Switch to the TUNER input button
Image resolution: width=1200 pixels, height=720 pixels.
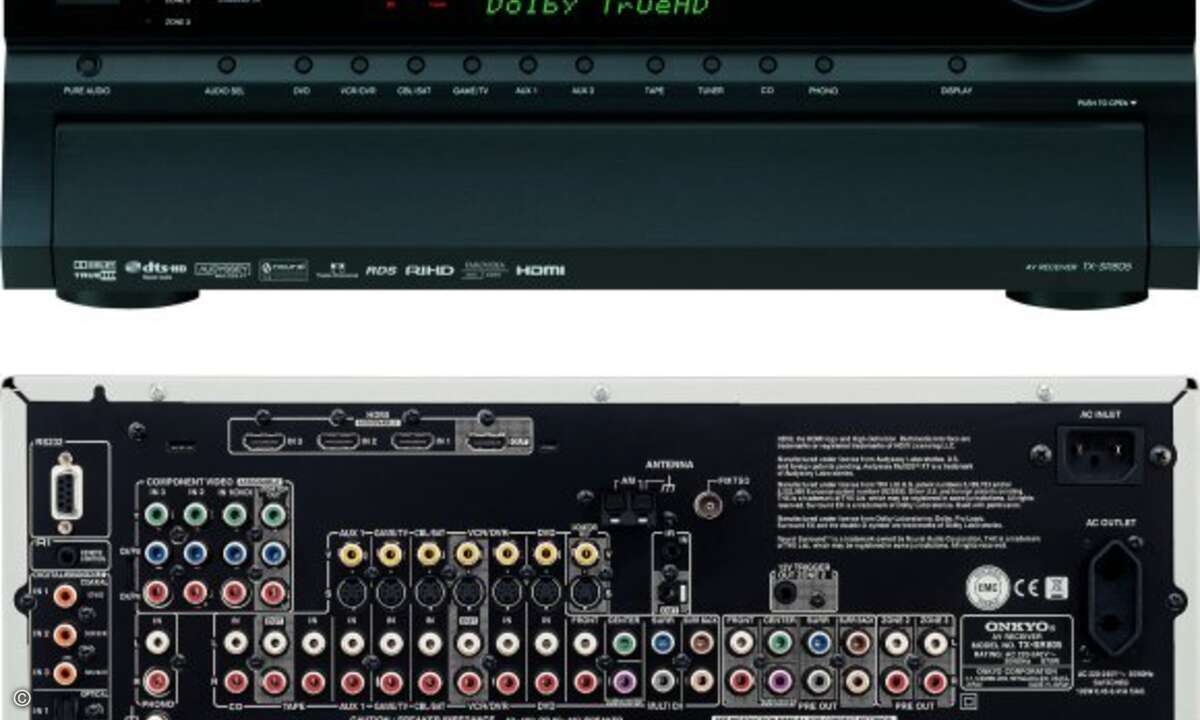(x=711, y=65)
